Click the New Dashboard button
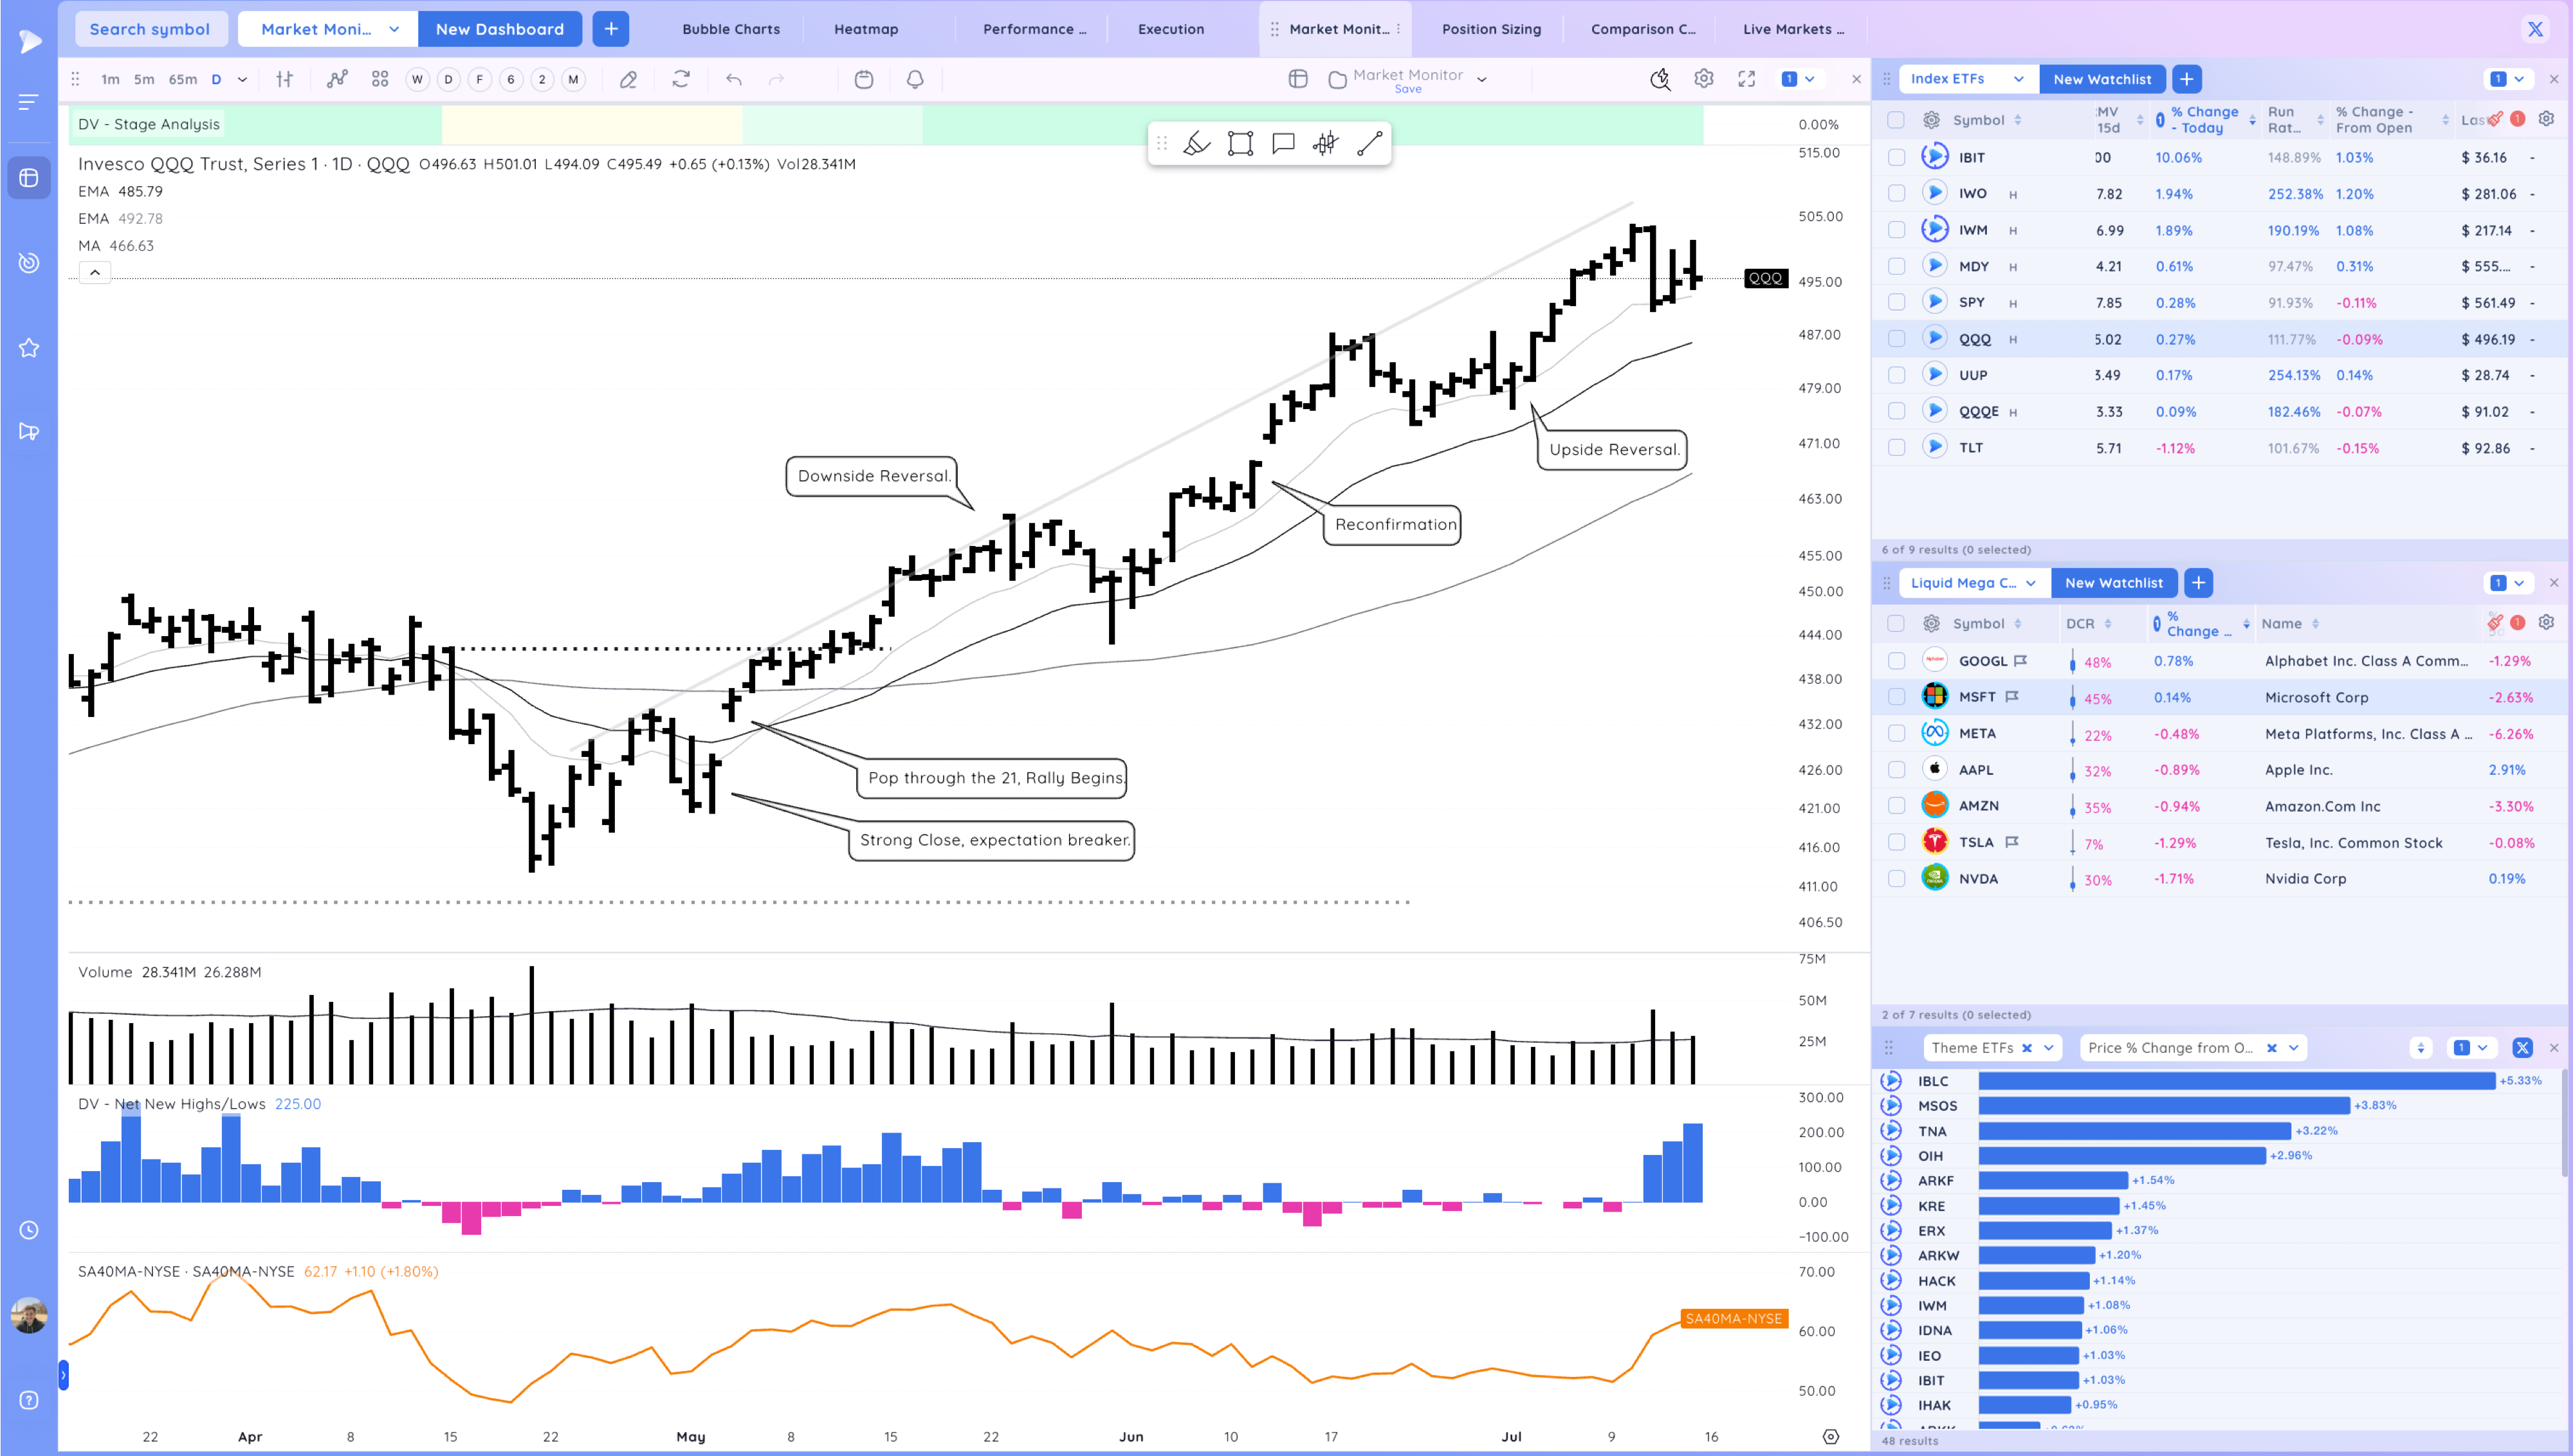Image resolution: width=2573 pixels, height=1456 pixels. point(499,29)
